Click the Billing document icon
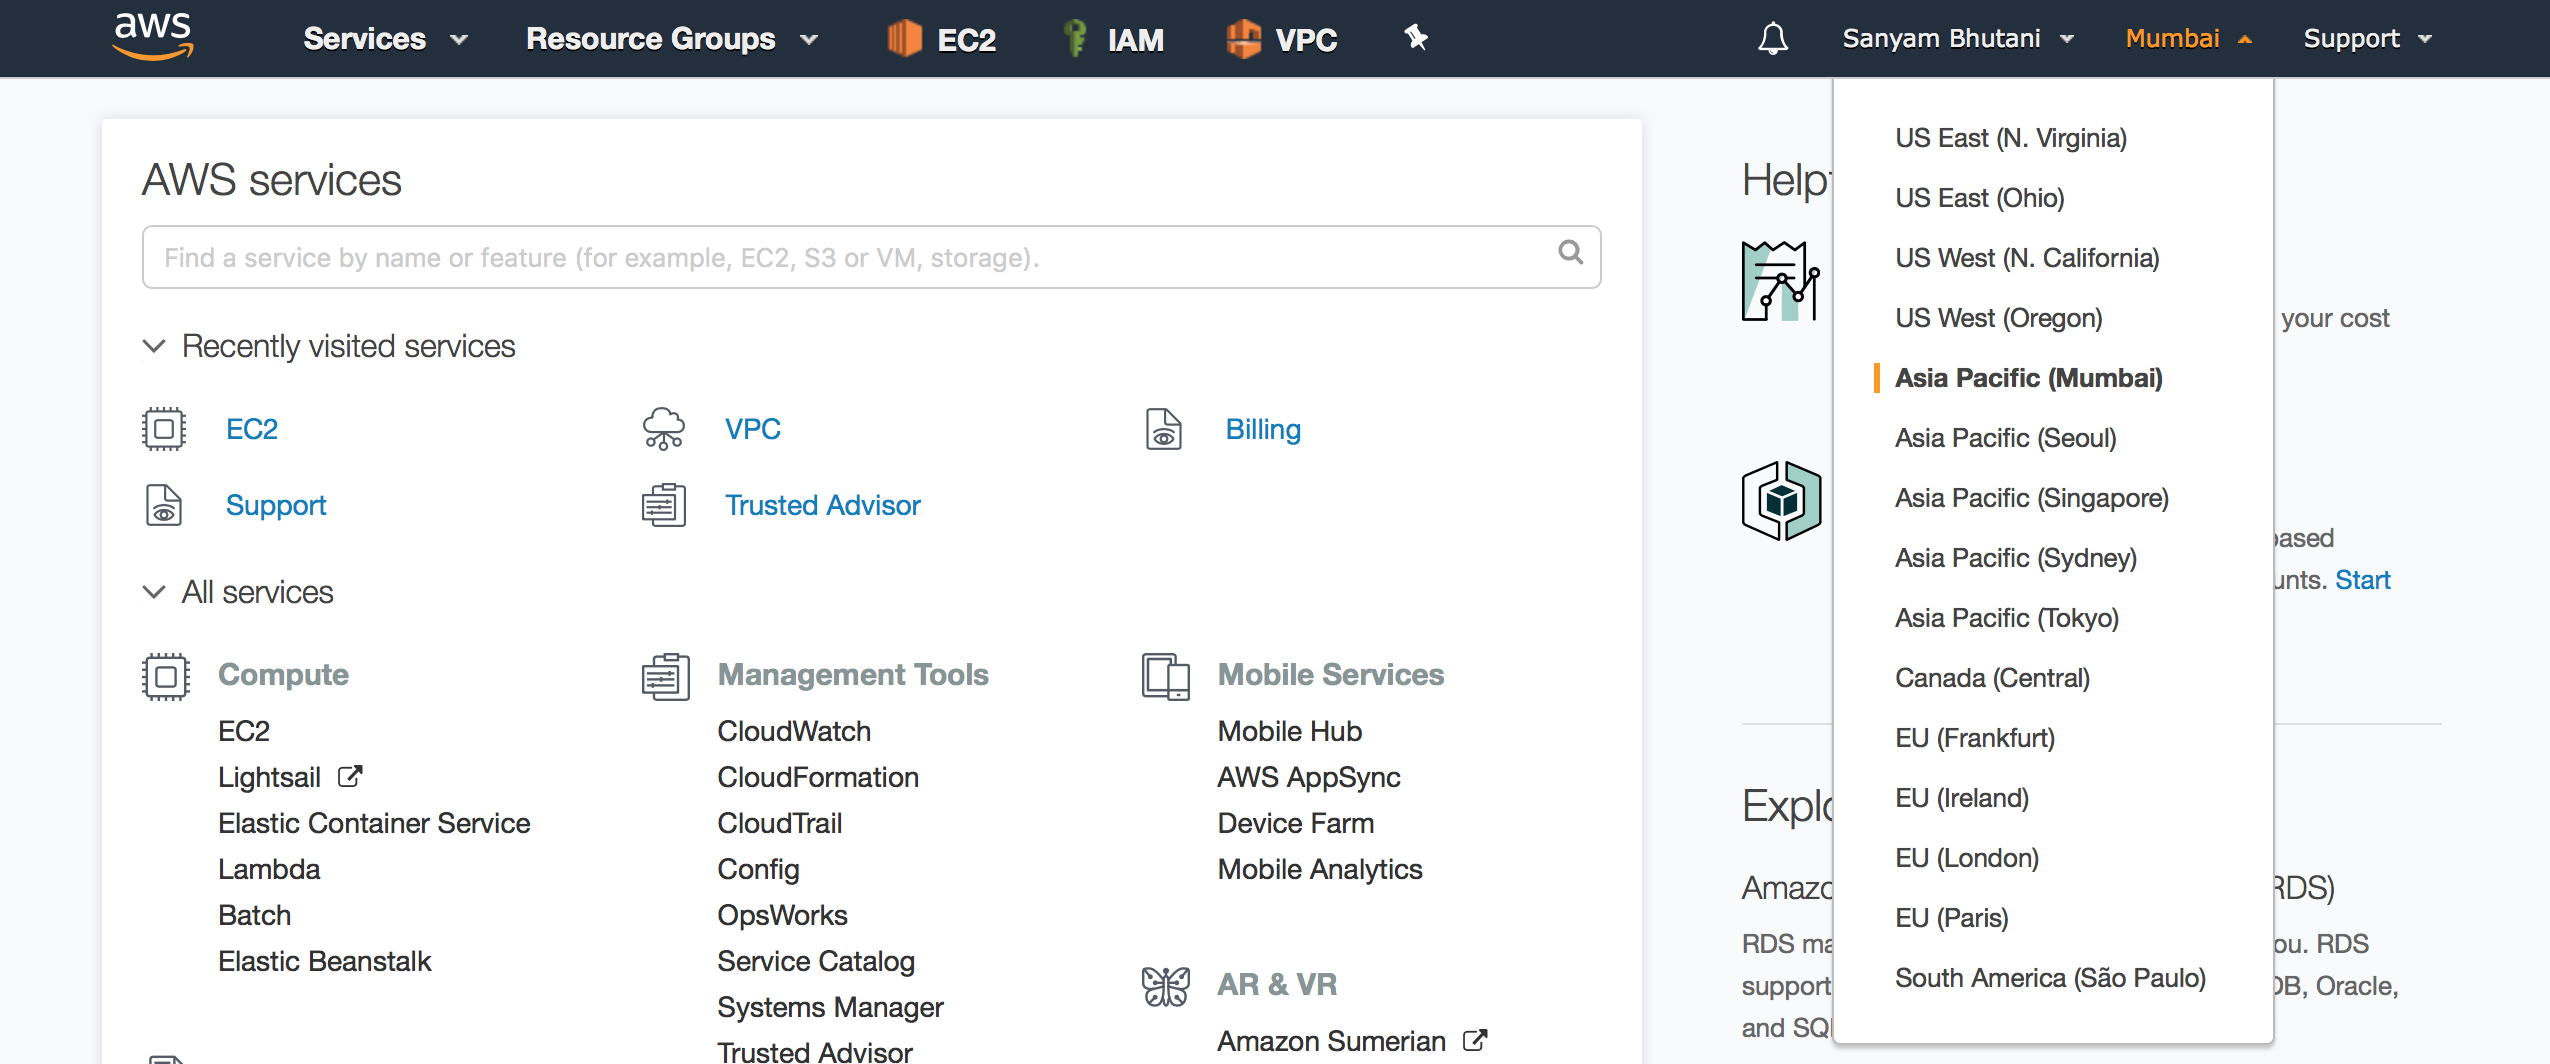This screenshot has width=2550, height=1064. (1164, 429)
